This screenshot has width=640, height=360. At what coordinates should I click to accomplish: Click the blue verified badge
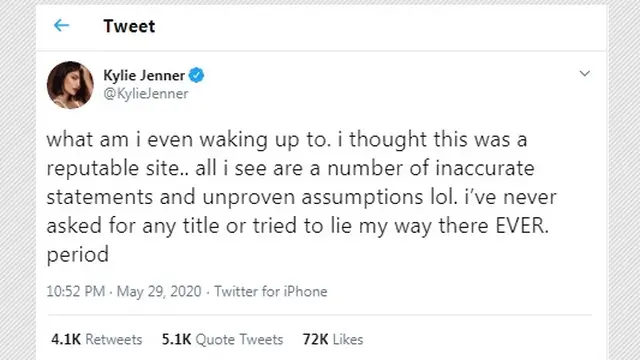196,75
